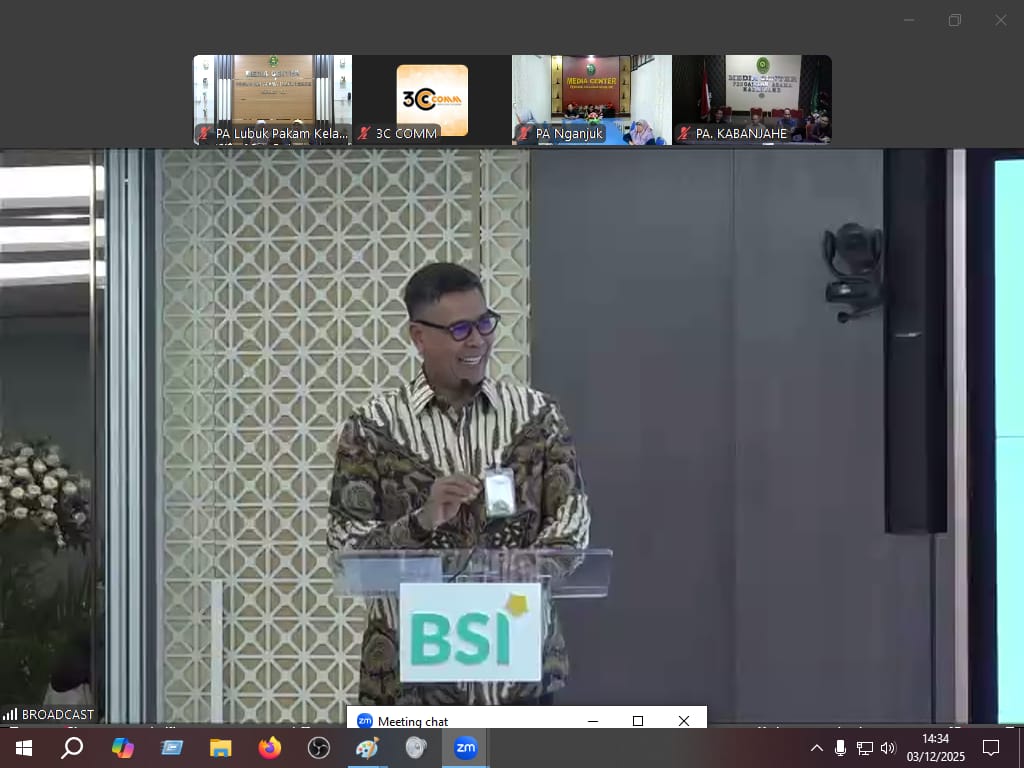Open Firefox browser from the taskbar
The width and height of the screenshot is (1024, 768).
click(x=269, y=748)
